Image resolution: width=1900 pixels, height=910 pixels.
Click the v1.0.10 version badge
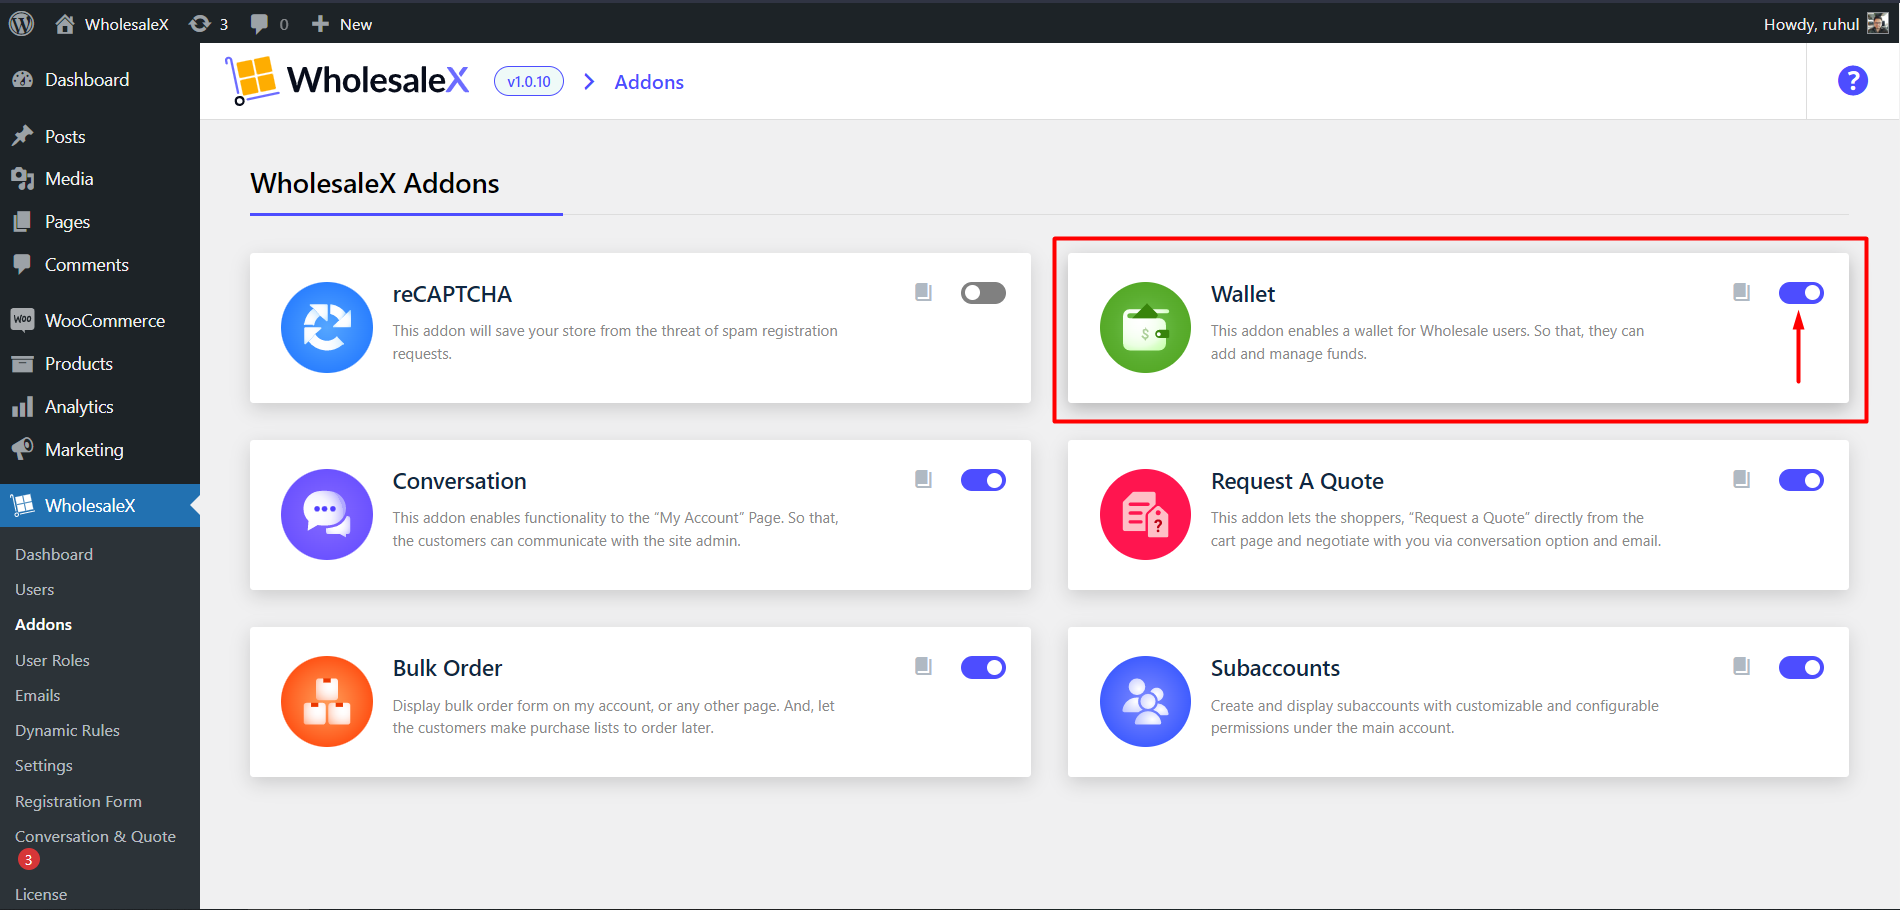pyautogui.click(x=529, y=81)
